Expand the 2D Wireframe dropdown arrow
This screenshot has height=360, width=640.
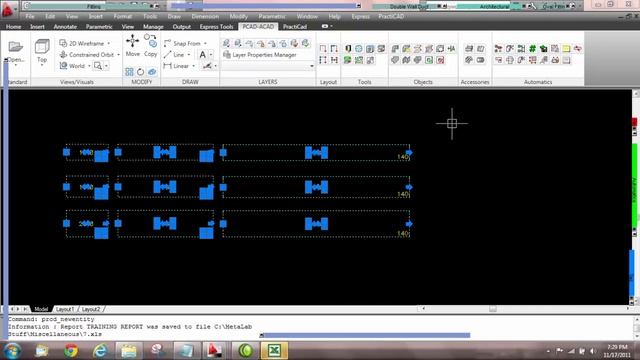(x=109, y=43)
